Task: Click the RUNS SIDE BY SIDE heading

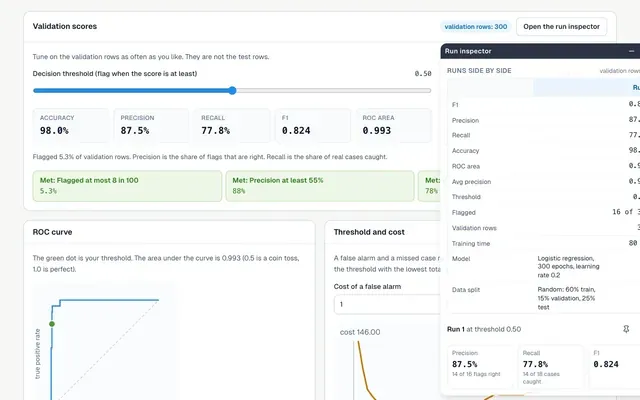Action: (x=479, y=71)
